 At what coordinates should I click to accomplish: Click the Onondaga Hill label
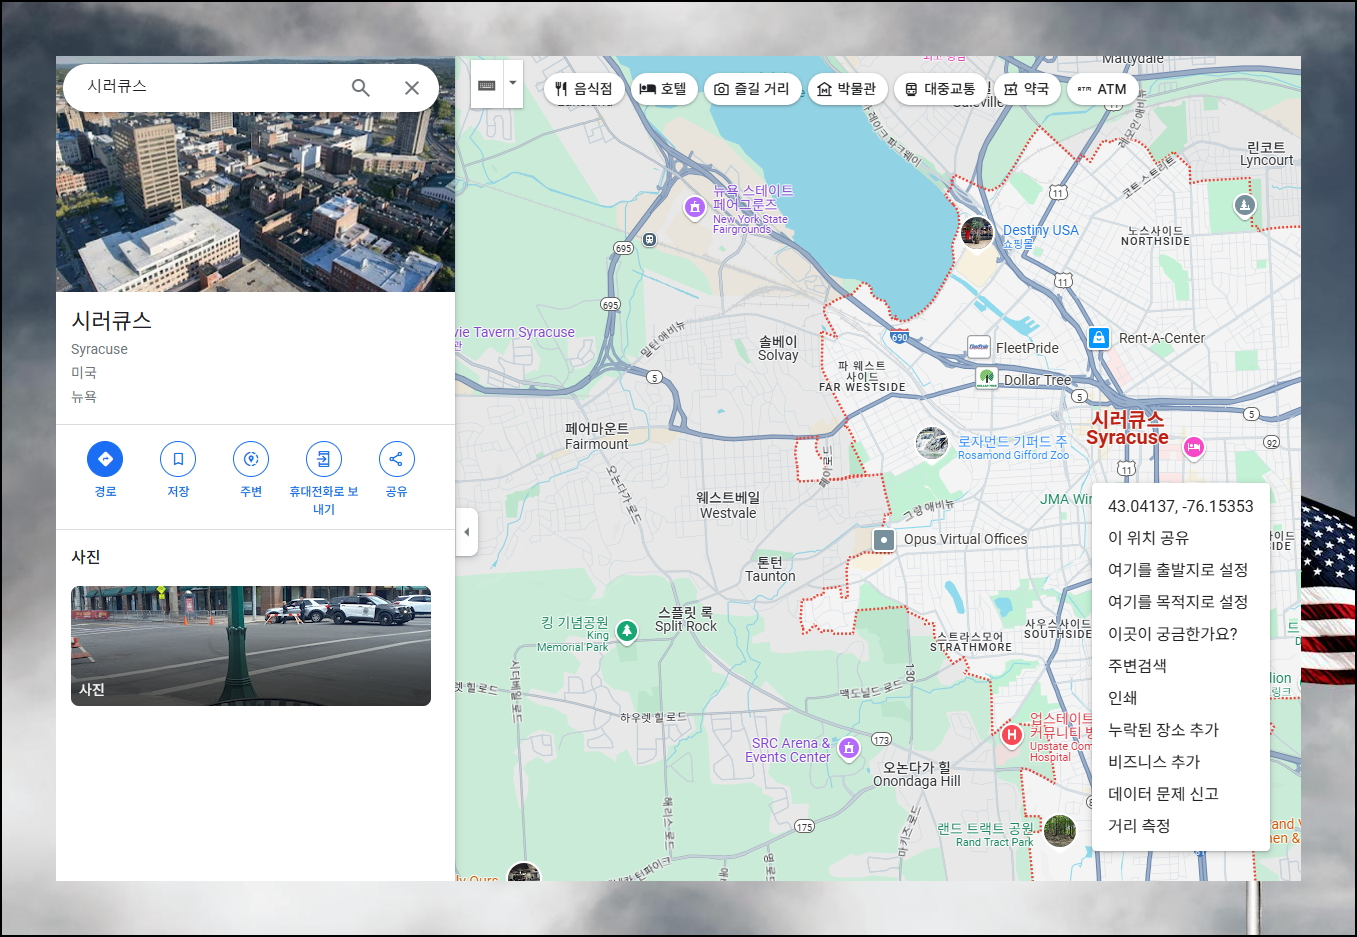click(x=917, y=774)
